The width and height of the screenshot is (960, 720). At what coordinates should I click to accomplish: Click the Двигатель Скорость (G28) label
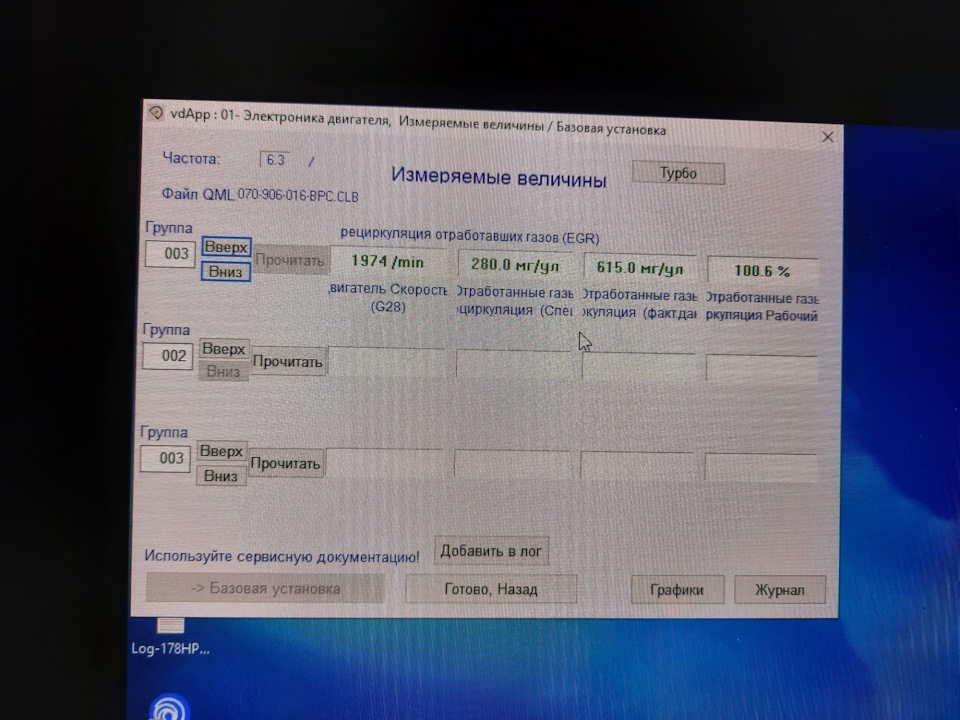pos(388,298)
